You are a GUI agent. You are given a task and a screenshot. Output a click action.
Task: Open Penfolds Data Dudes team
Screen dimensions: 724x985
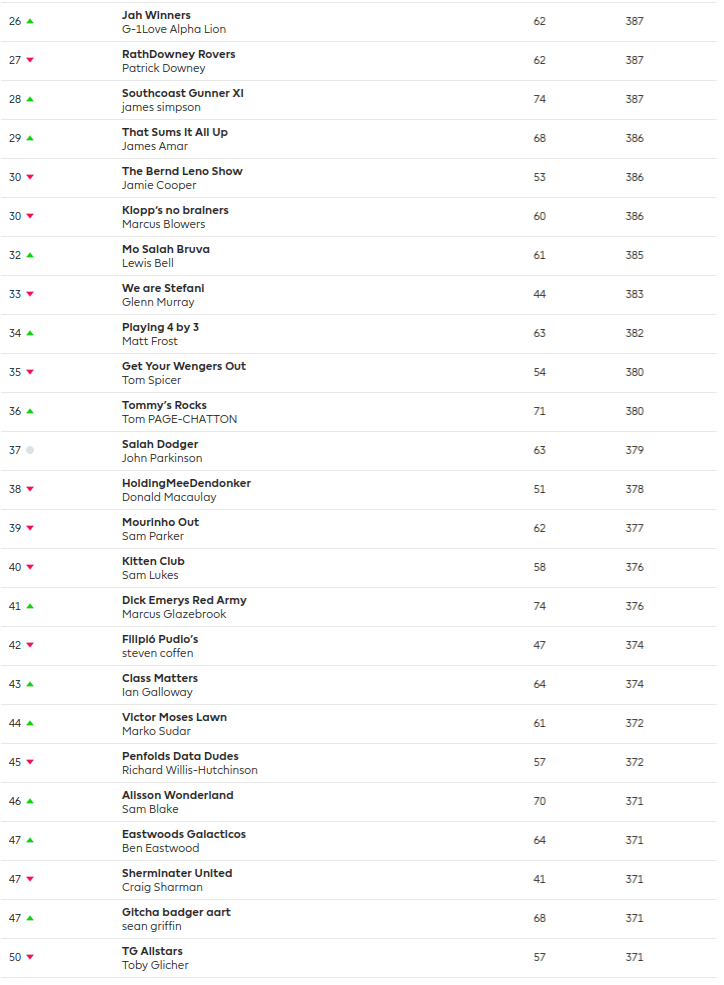tap(180, 756)
